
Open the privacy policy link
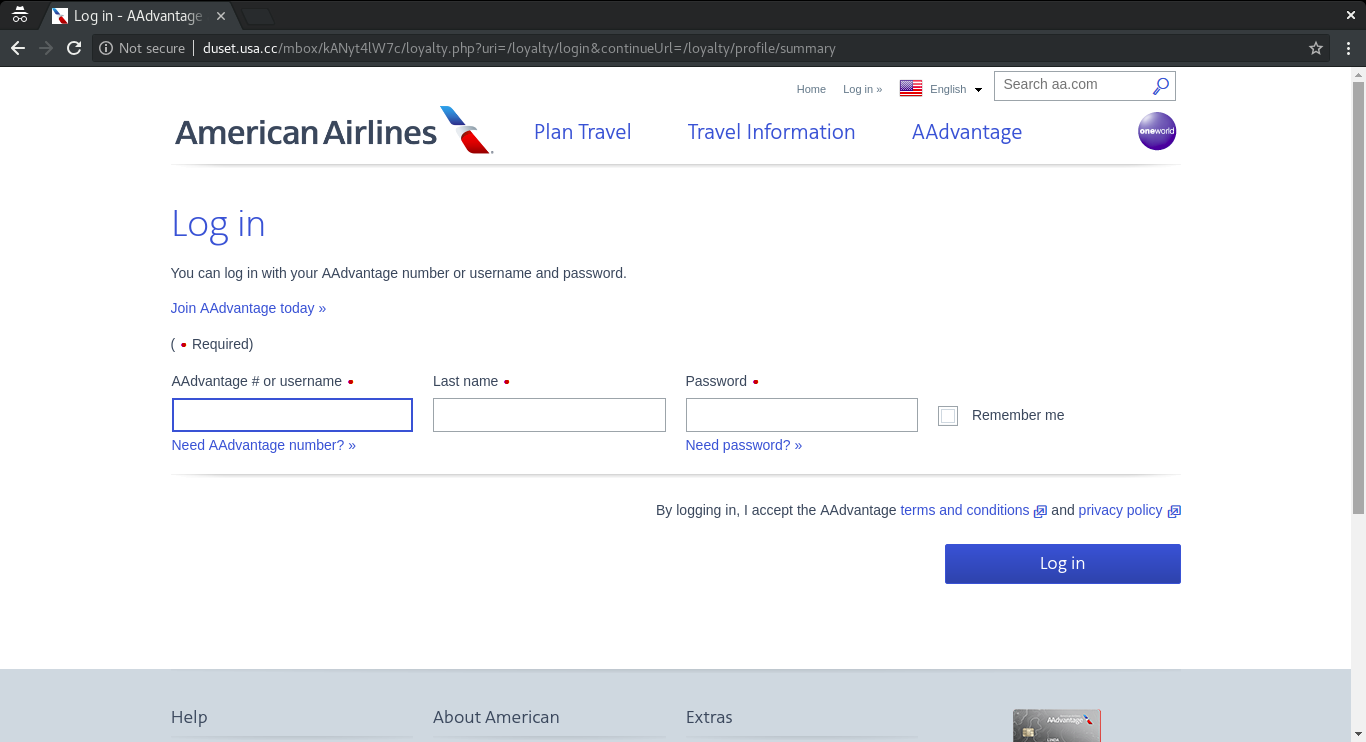click(x=1120, y=510)
